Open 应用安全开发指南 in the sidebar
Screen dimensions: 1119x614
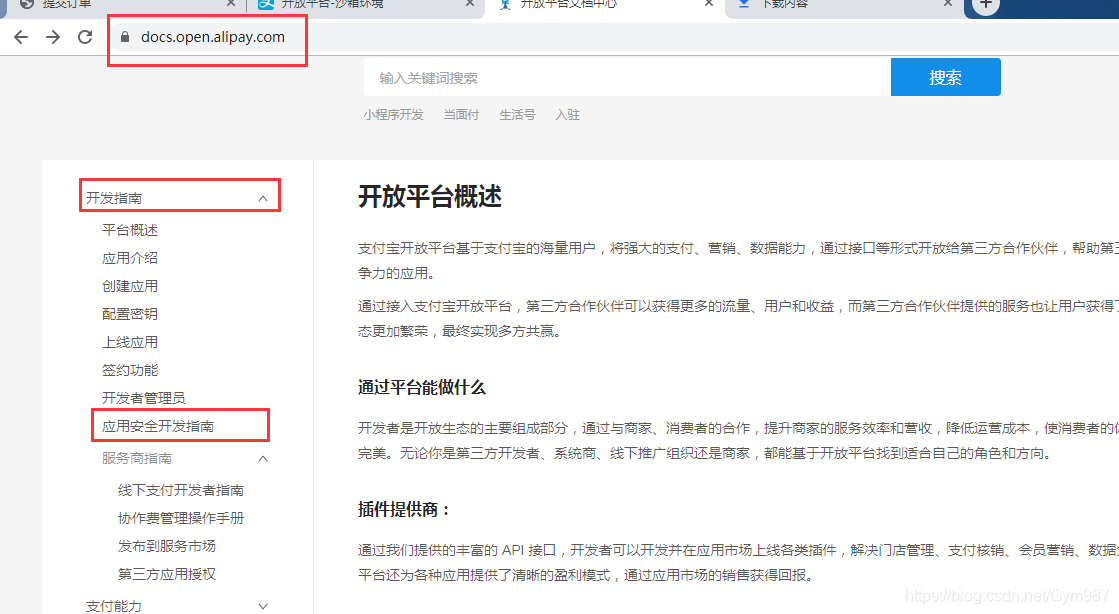coord(158,426)
